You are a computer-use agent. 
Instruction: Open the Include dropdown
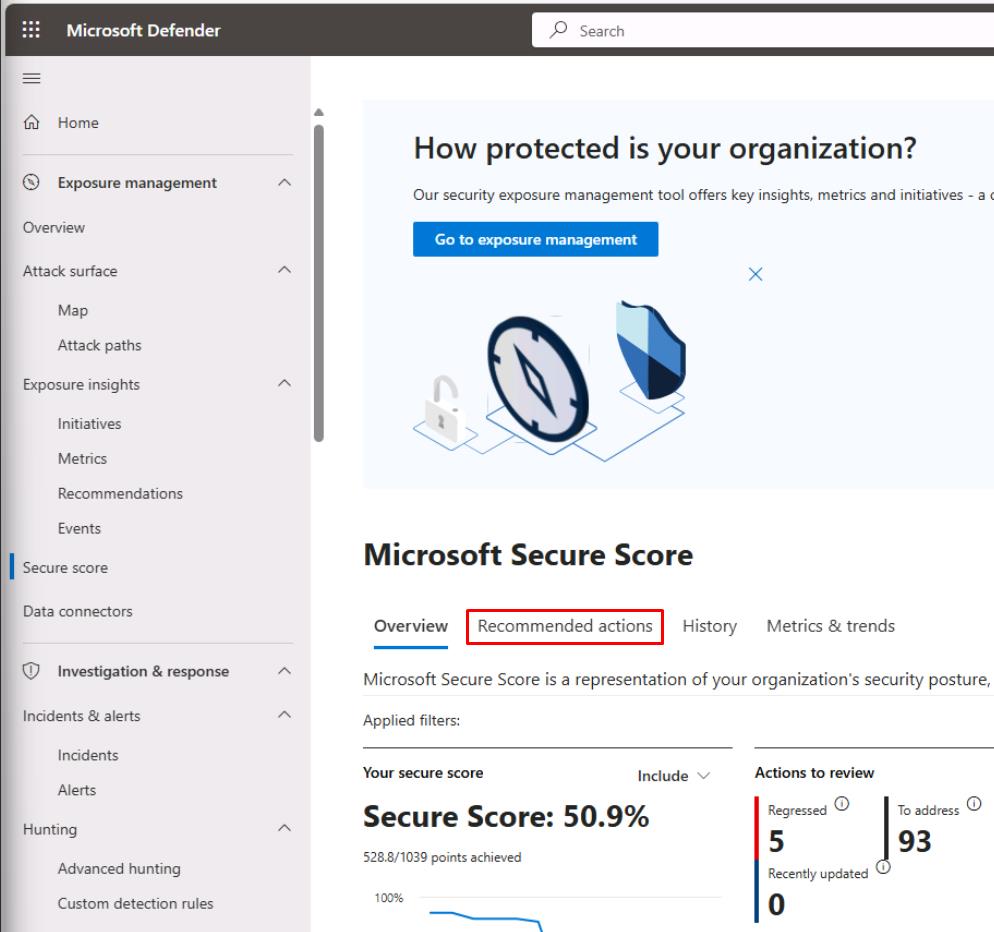click(x=674, y=776)
